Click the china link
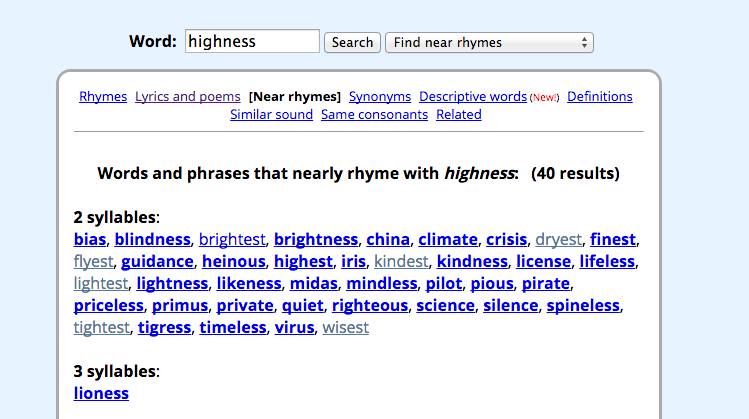The image size is (749, 419). (x=388, y=239)
